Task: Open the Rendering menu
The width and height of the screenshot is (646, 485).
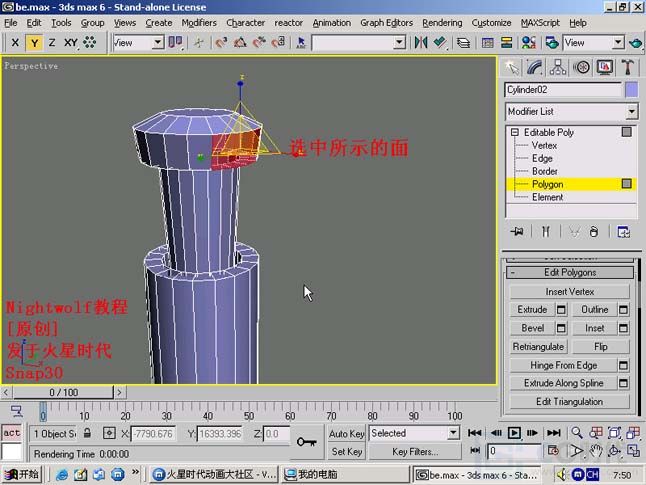Action: tap(442, 23)
